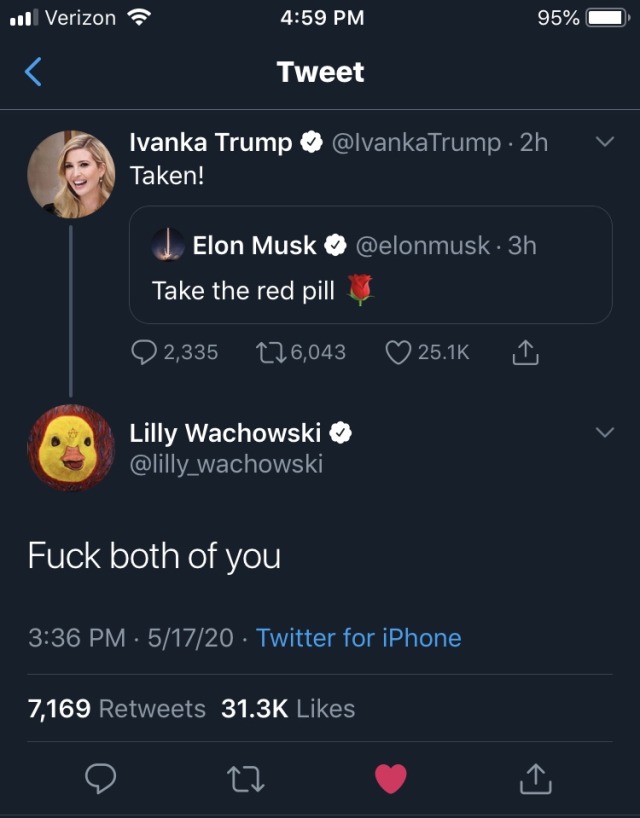Like Ivanka Trump's tweet with 25.1K likes
640x818 pixels.
click(399, 352)
